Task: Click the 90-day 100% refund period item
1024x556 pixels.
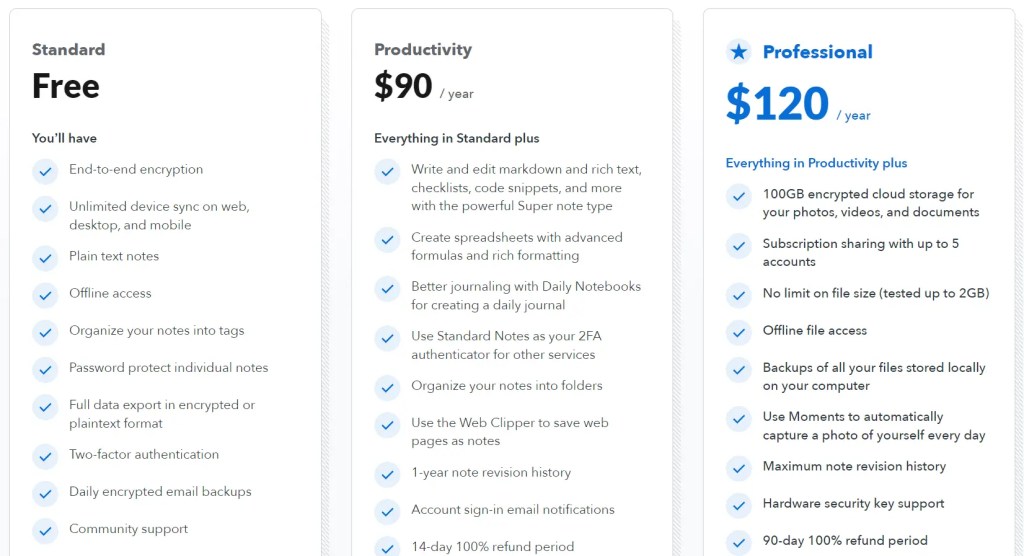Action: (845, 541)
